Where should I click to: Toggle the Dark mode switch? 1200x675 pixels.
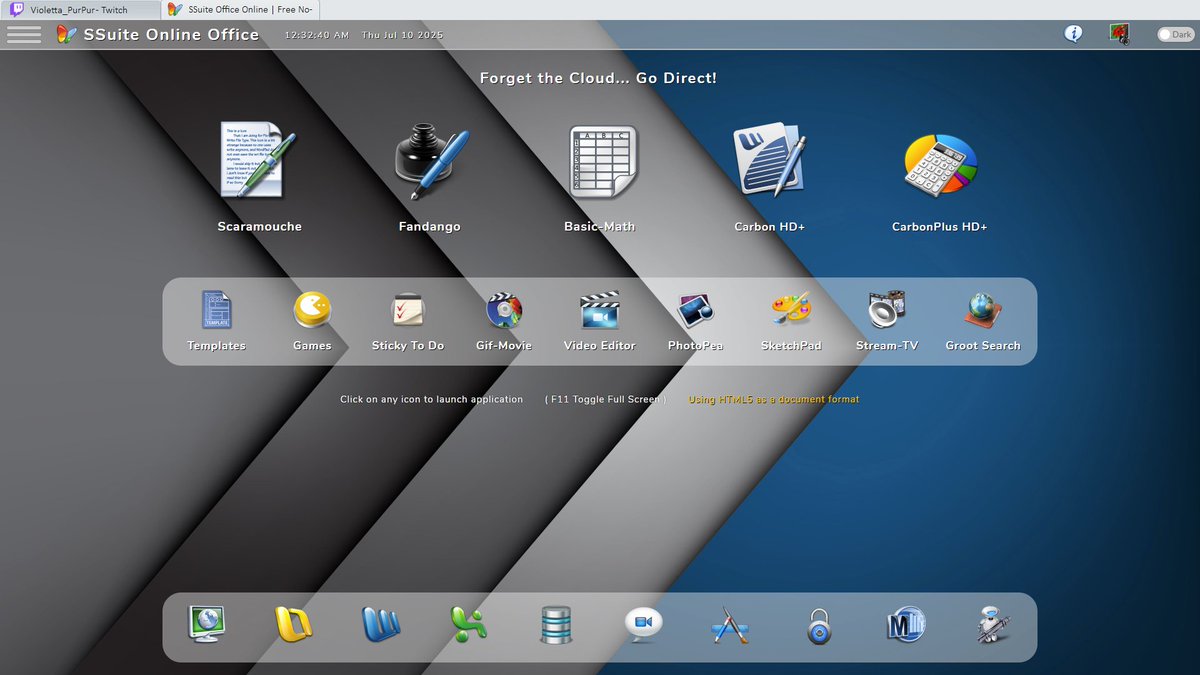[x=1175, y=34]
